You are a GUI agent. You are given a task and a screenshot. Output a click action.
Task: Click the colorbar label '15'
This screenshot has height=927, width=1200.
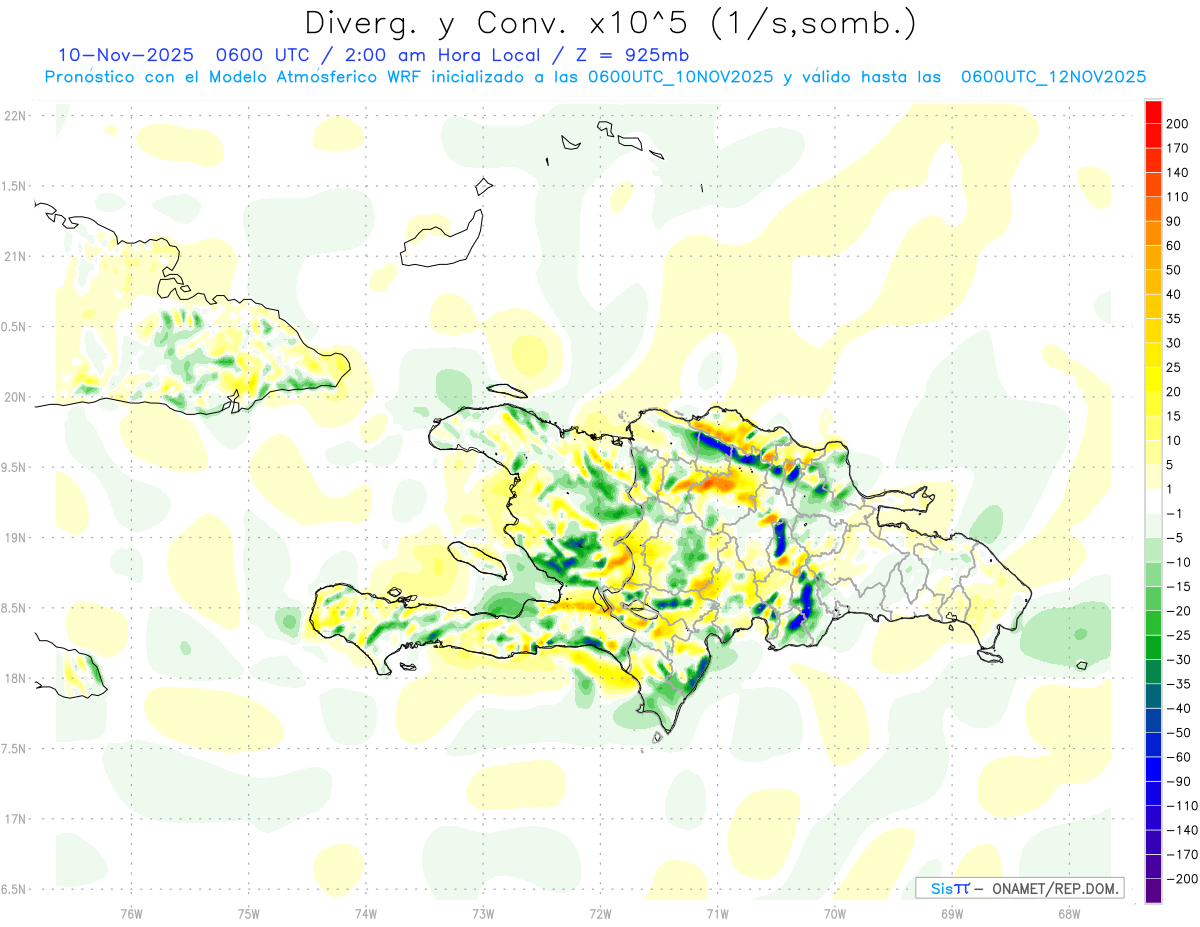[1175, 416]
